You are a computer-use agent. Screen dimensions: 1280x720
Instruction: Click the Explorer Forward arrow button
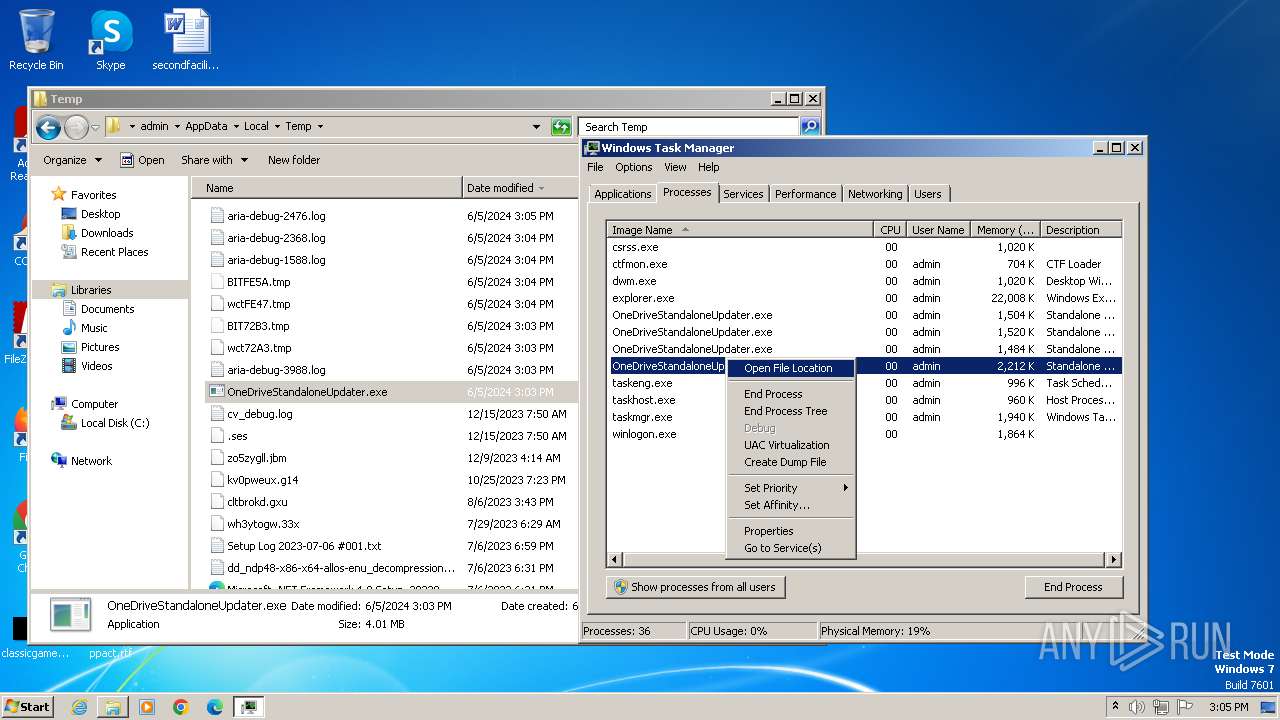pos(76,127)
